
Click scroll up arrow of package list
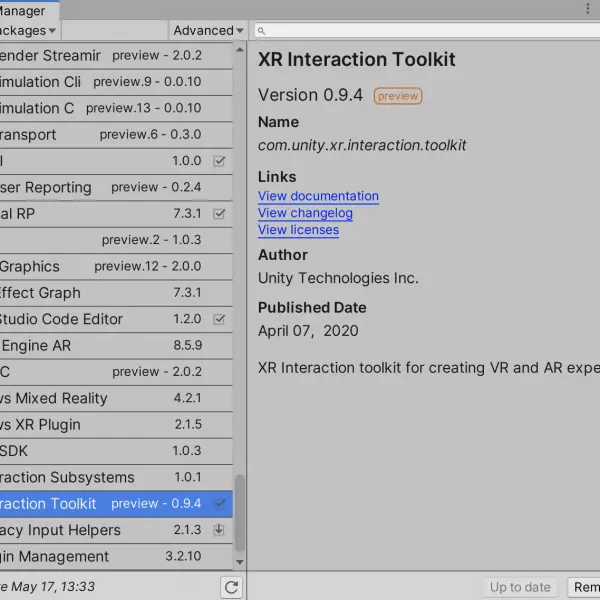[x=240, y=49]
